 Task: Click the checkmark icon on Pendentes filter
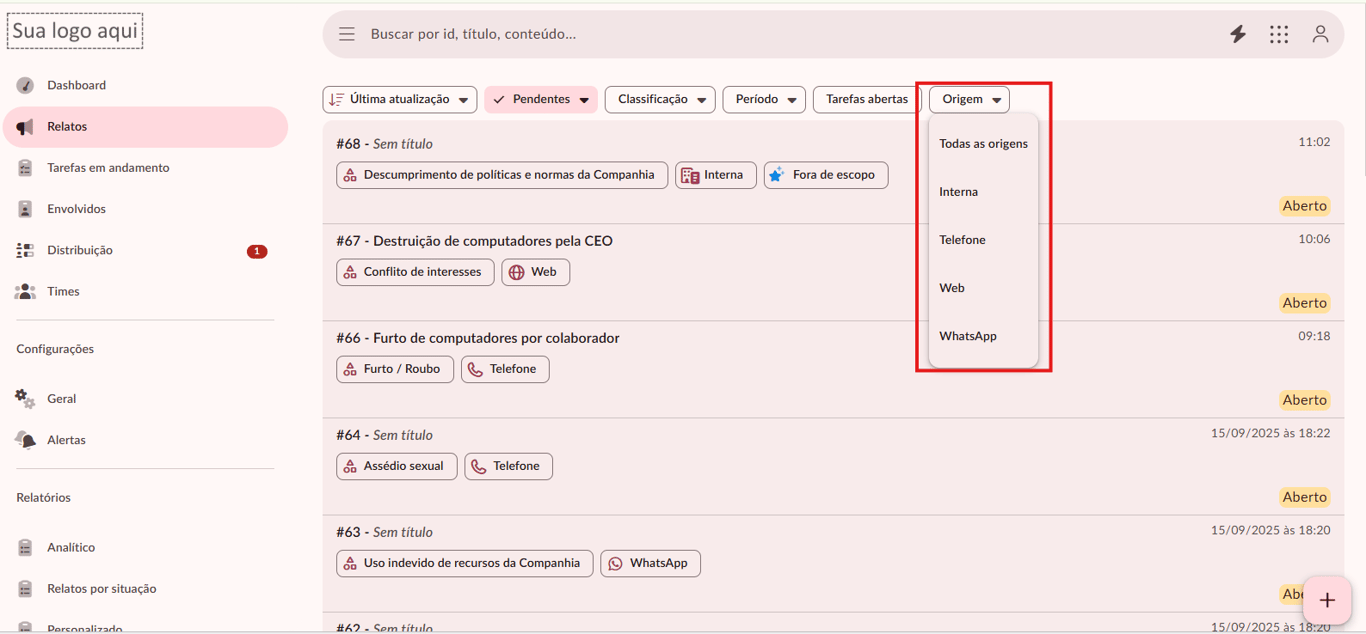[499, 100]
